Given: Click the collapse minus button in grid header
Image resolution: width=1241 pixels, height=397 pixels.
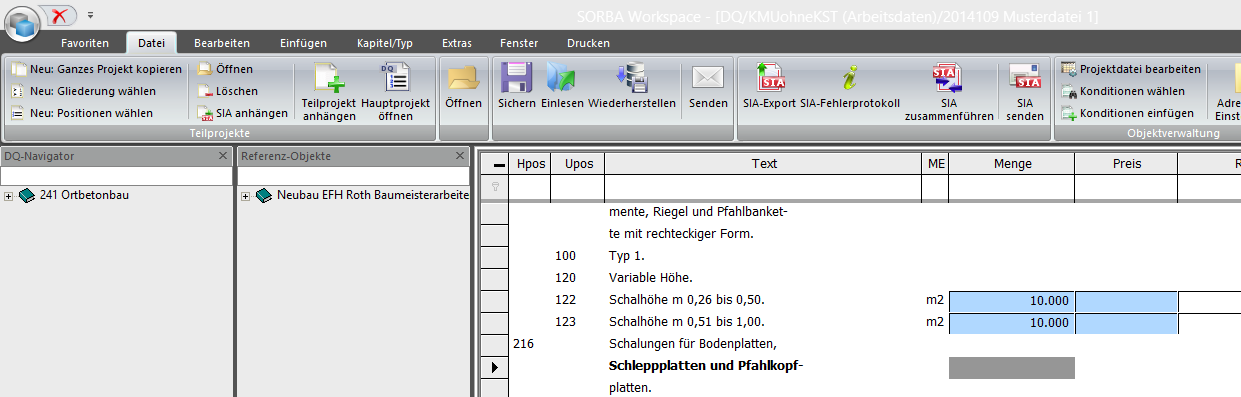Looking at the screenshot, I should coord(494,164).
